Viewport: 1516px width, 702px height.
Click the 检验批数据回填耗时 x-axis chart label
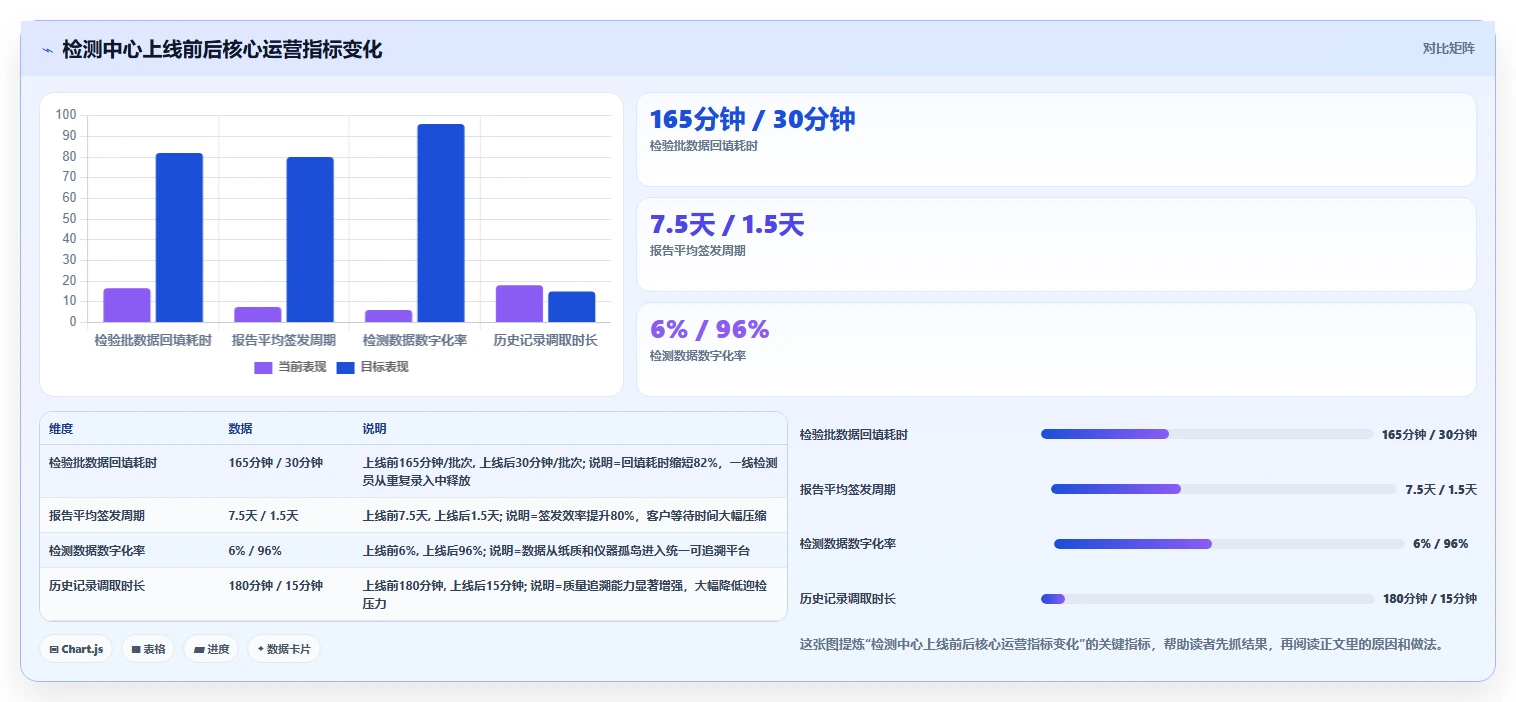point(153,340)
